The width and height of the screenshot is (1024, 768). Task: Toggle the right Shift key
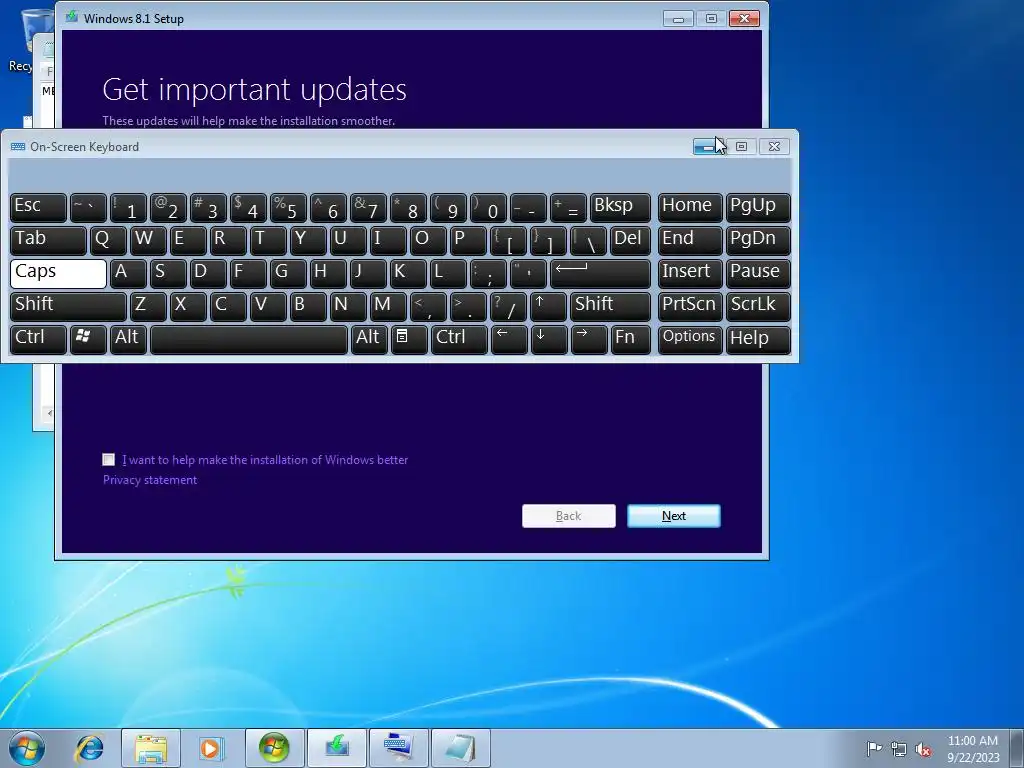611,306
